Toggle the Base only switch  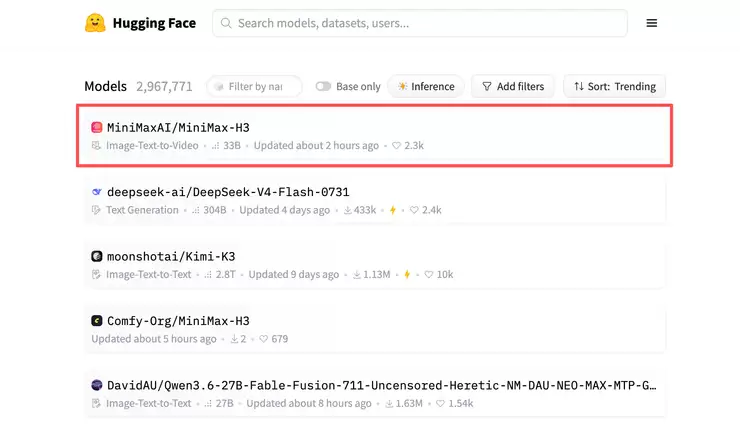click(x=323, y=86)
